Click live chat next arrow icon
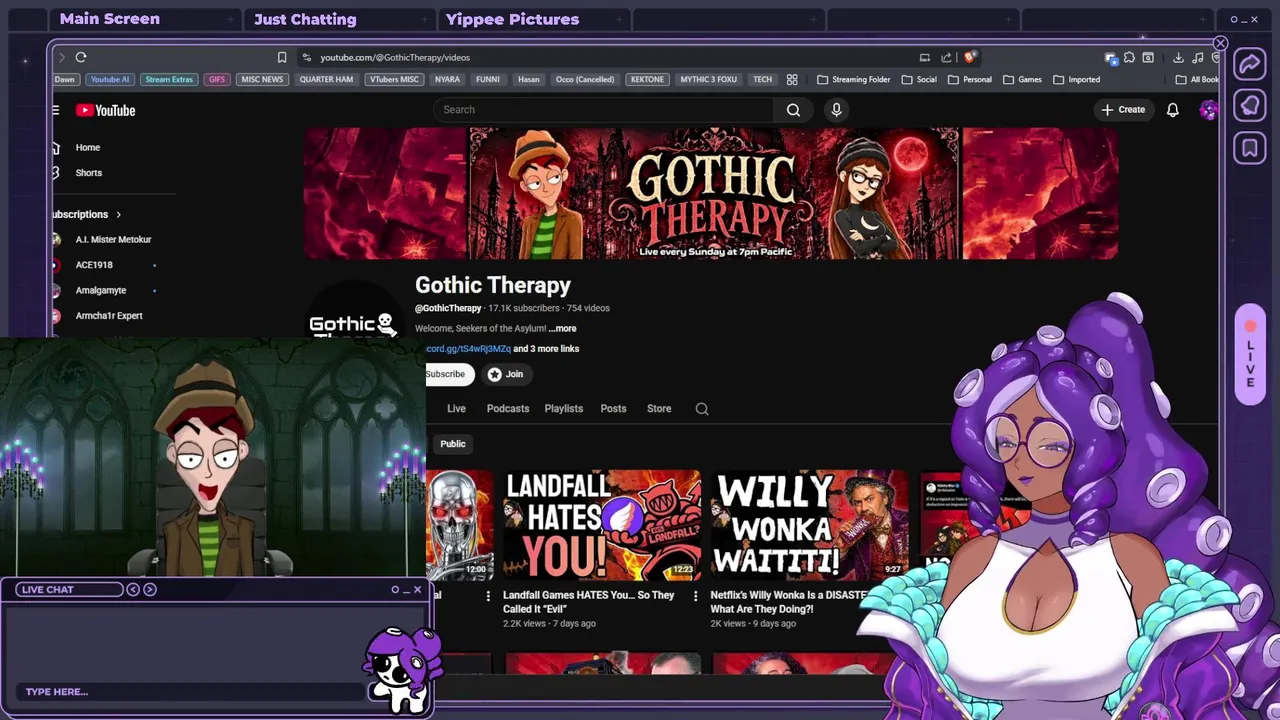This screenshot has height=720, width=1280. [150, 589]
